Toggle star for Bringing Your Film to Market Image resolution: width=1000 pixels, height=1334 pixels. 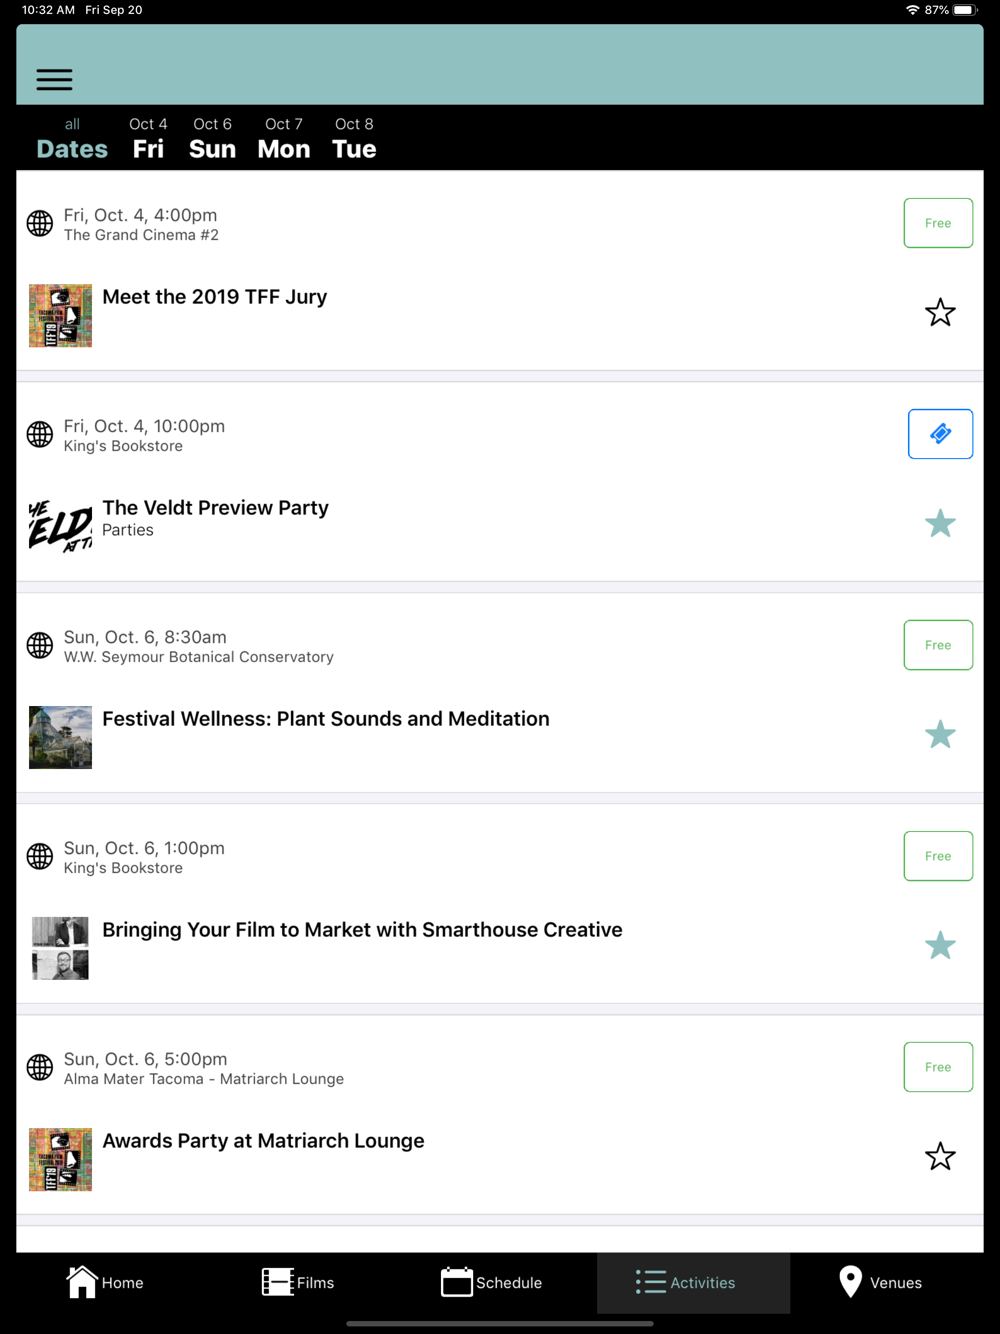click(940, 946)
